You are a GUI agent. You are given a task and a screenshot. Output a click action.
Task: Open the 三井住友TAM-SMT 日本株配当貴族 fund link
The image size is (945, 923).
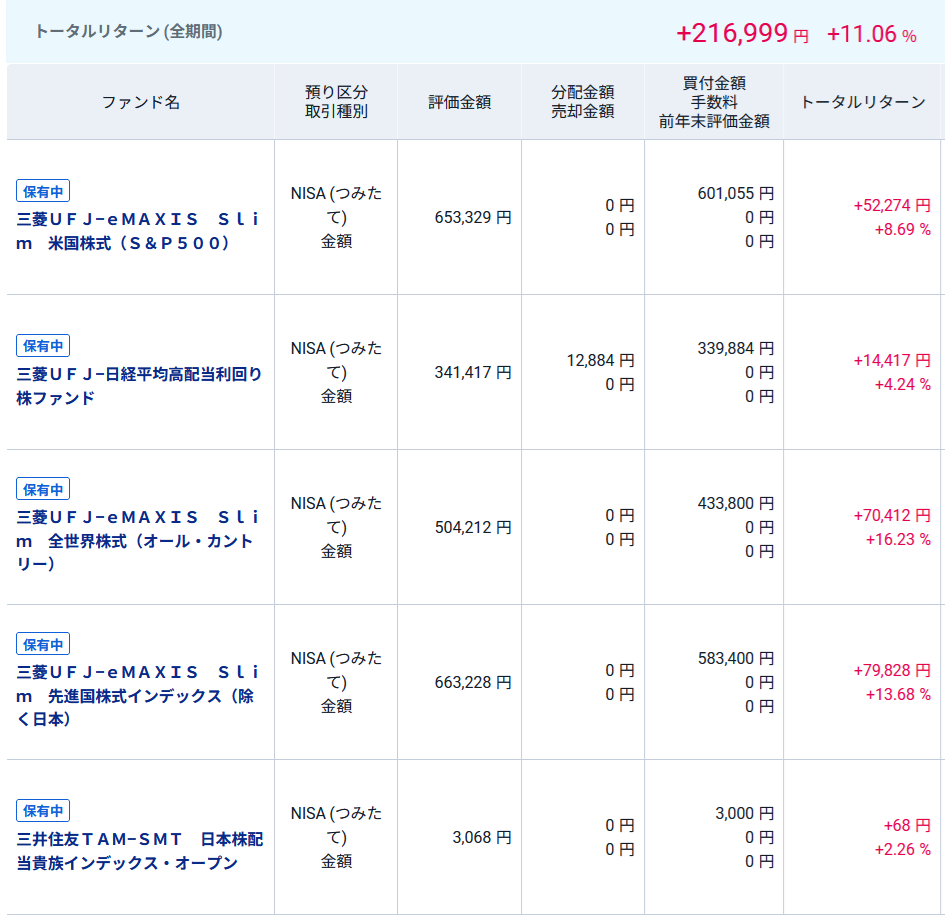140,850
